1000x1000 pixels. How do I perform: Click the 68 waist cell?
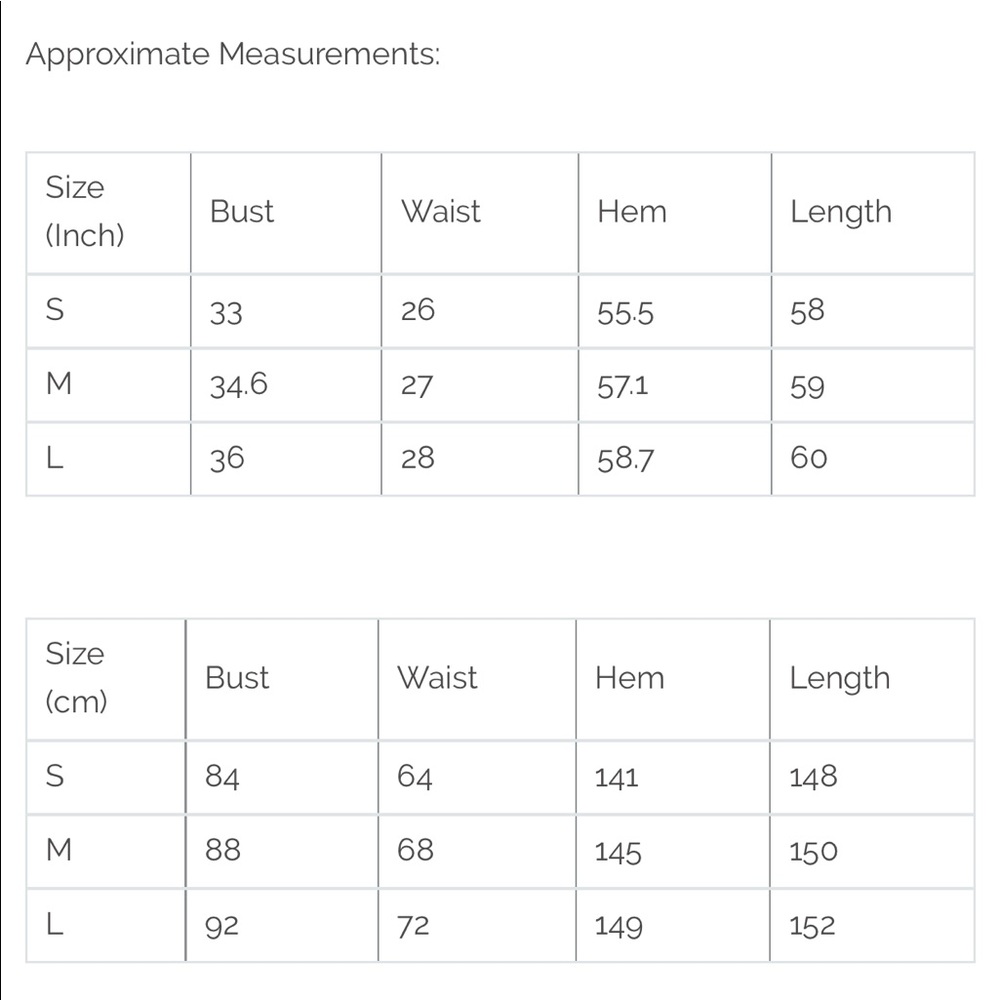(416, 850)
